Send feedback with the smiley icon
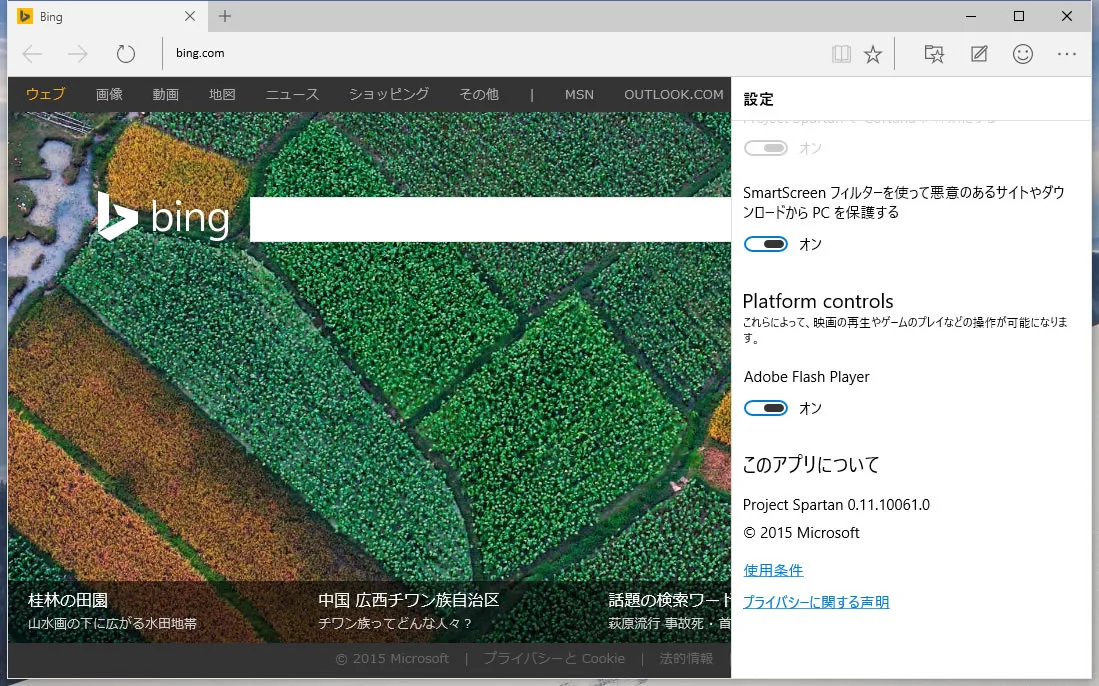Image resolution: width=1099 pixels, height=686 pixels. 1023,54
